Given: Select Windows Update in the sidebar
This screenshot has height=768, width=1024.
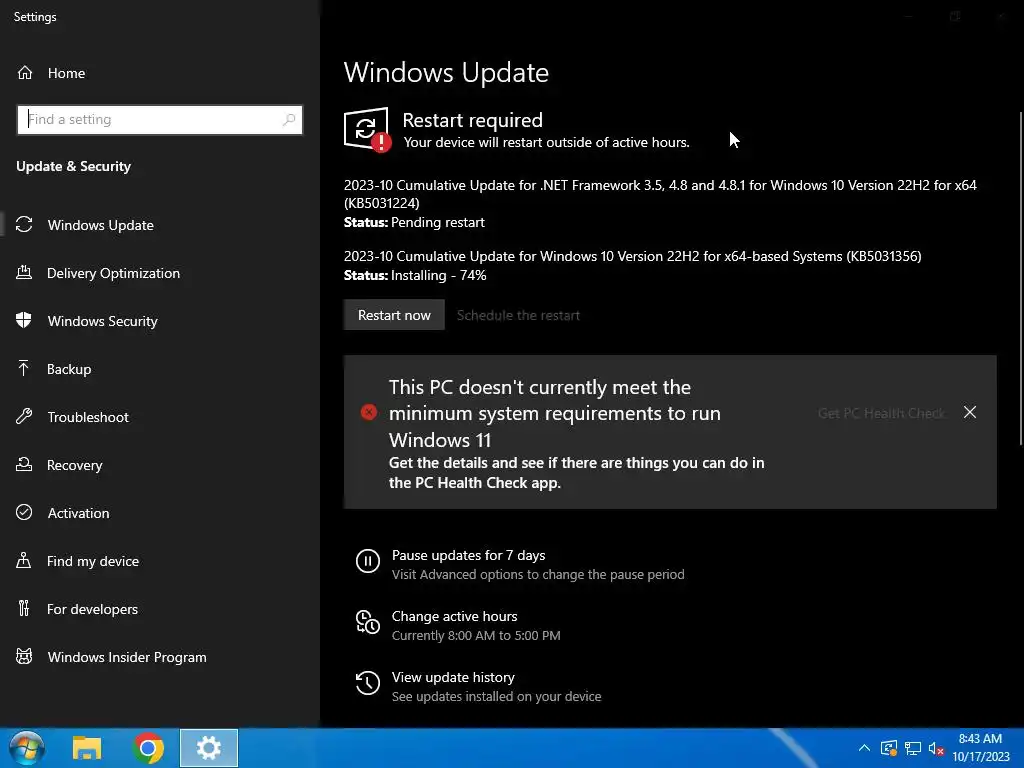Looking at the screenshot, I should click(x=101, y=225).
